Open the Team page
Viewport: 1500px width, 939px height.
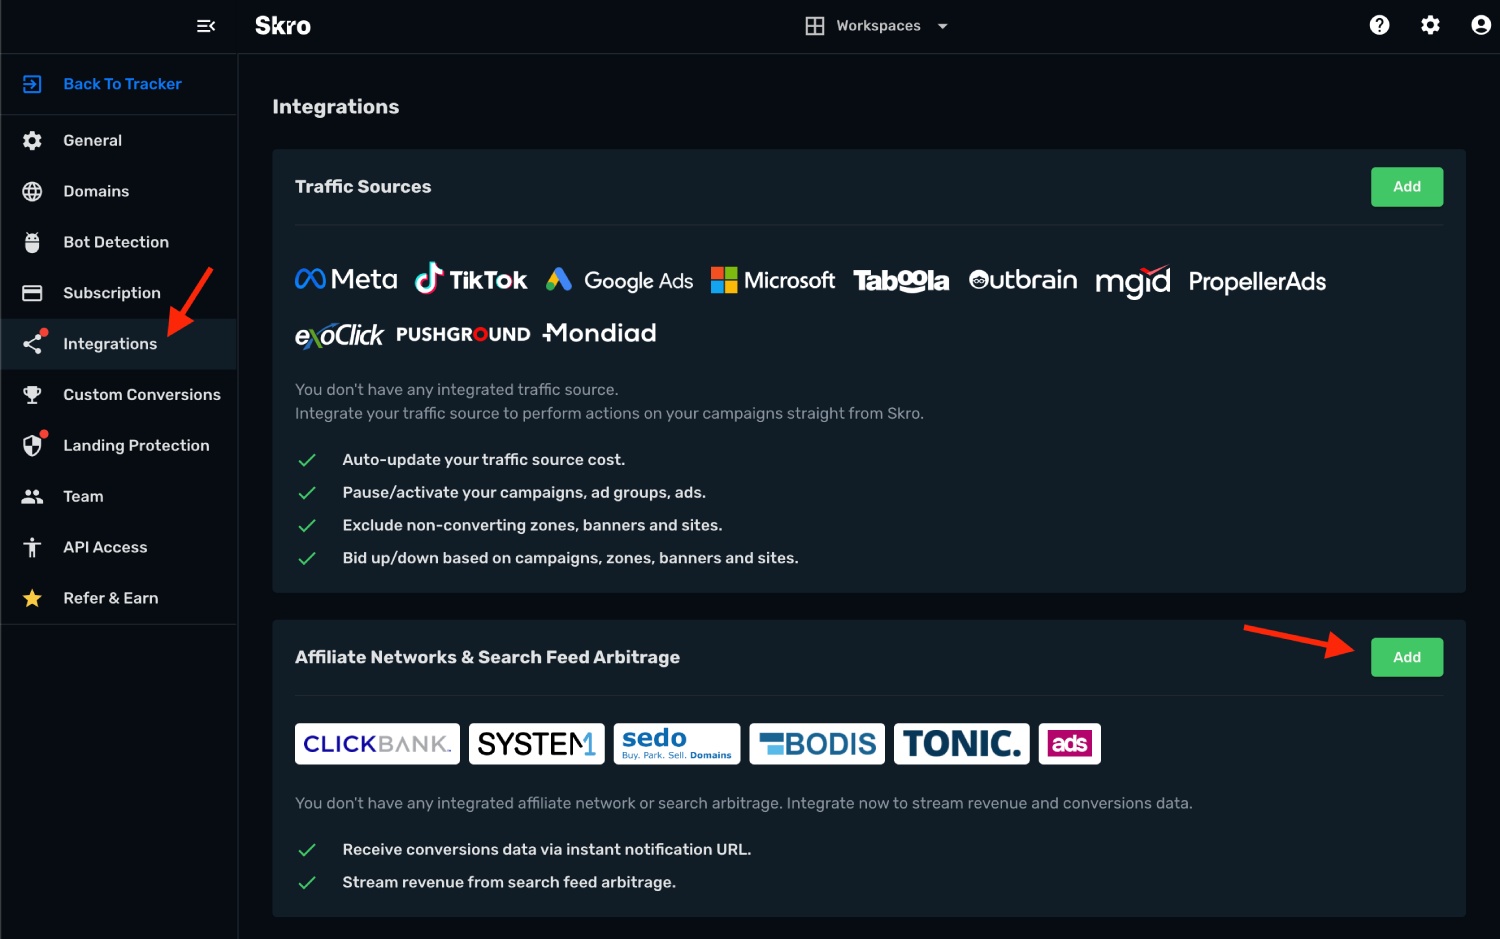pyautogui.click(x=119, y=497)
